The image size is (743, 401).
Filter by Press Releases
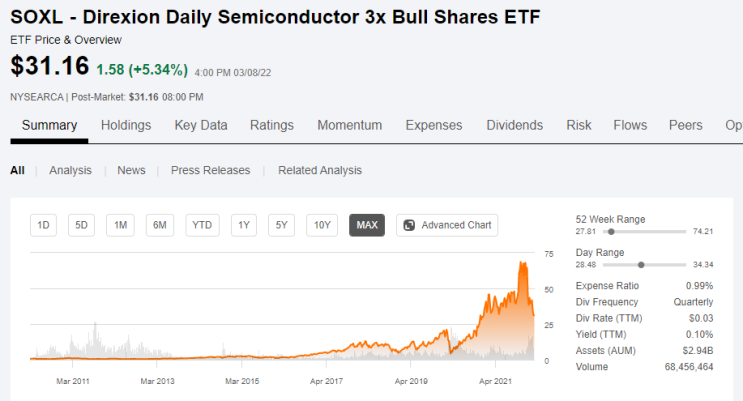[x=210, y=170]
